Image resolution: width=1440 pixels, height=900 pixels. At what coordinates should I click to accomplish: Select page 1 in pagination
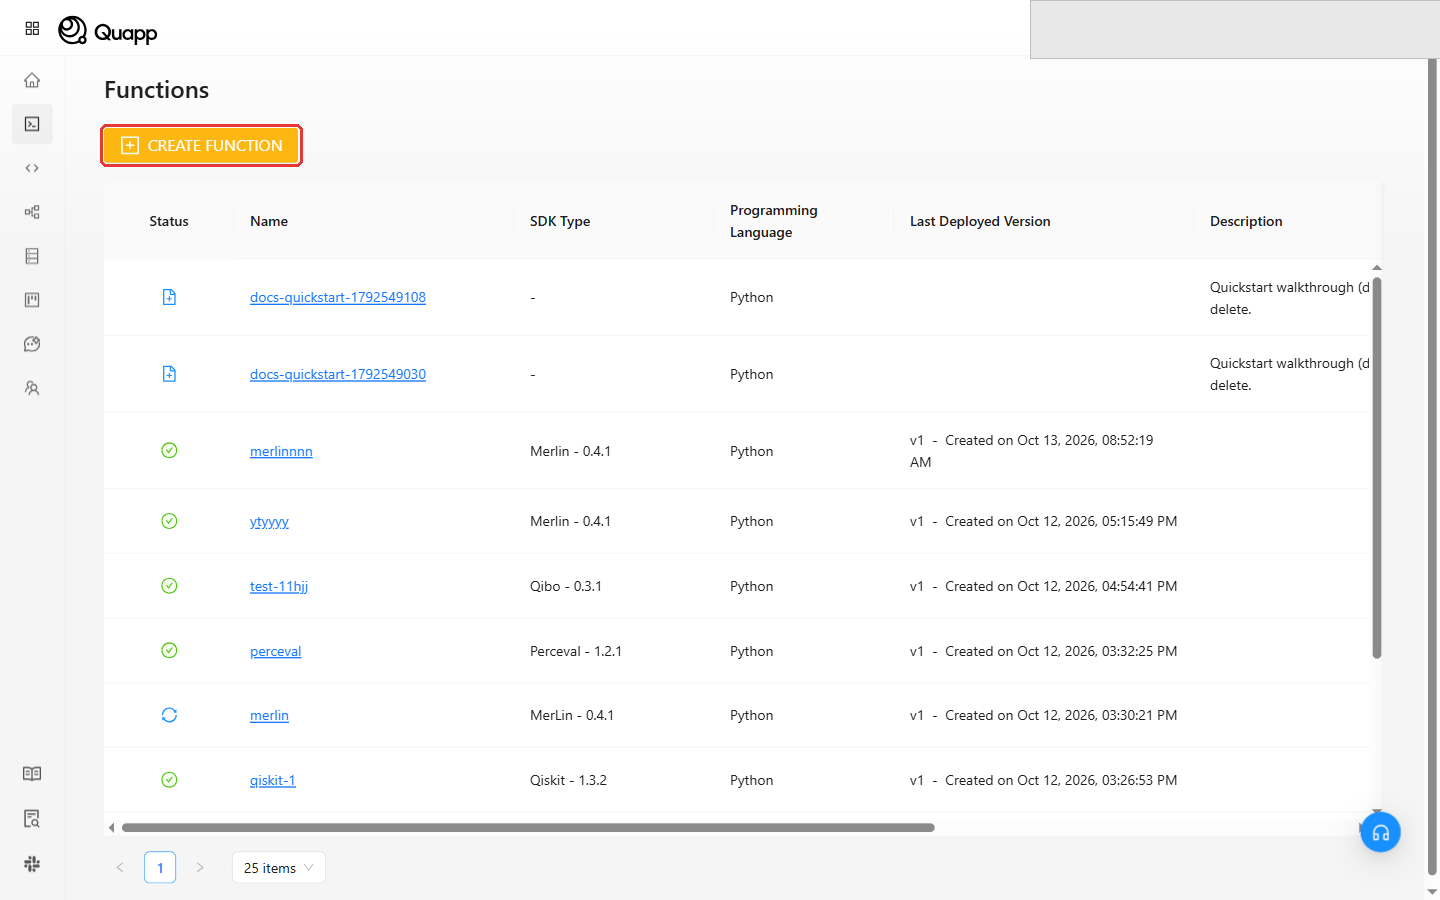pos(160,868)
